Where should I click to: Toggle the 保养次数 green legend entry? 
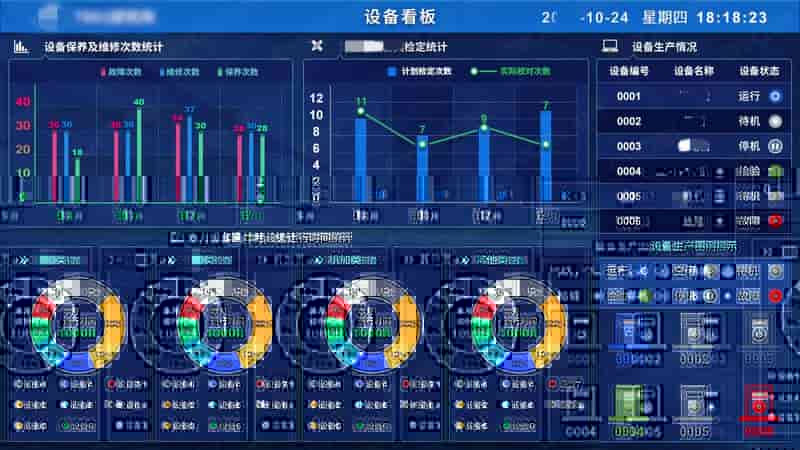point(238,72)
